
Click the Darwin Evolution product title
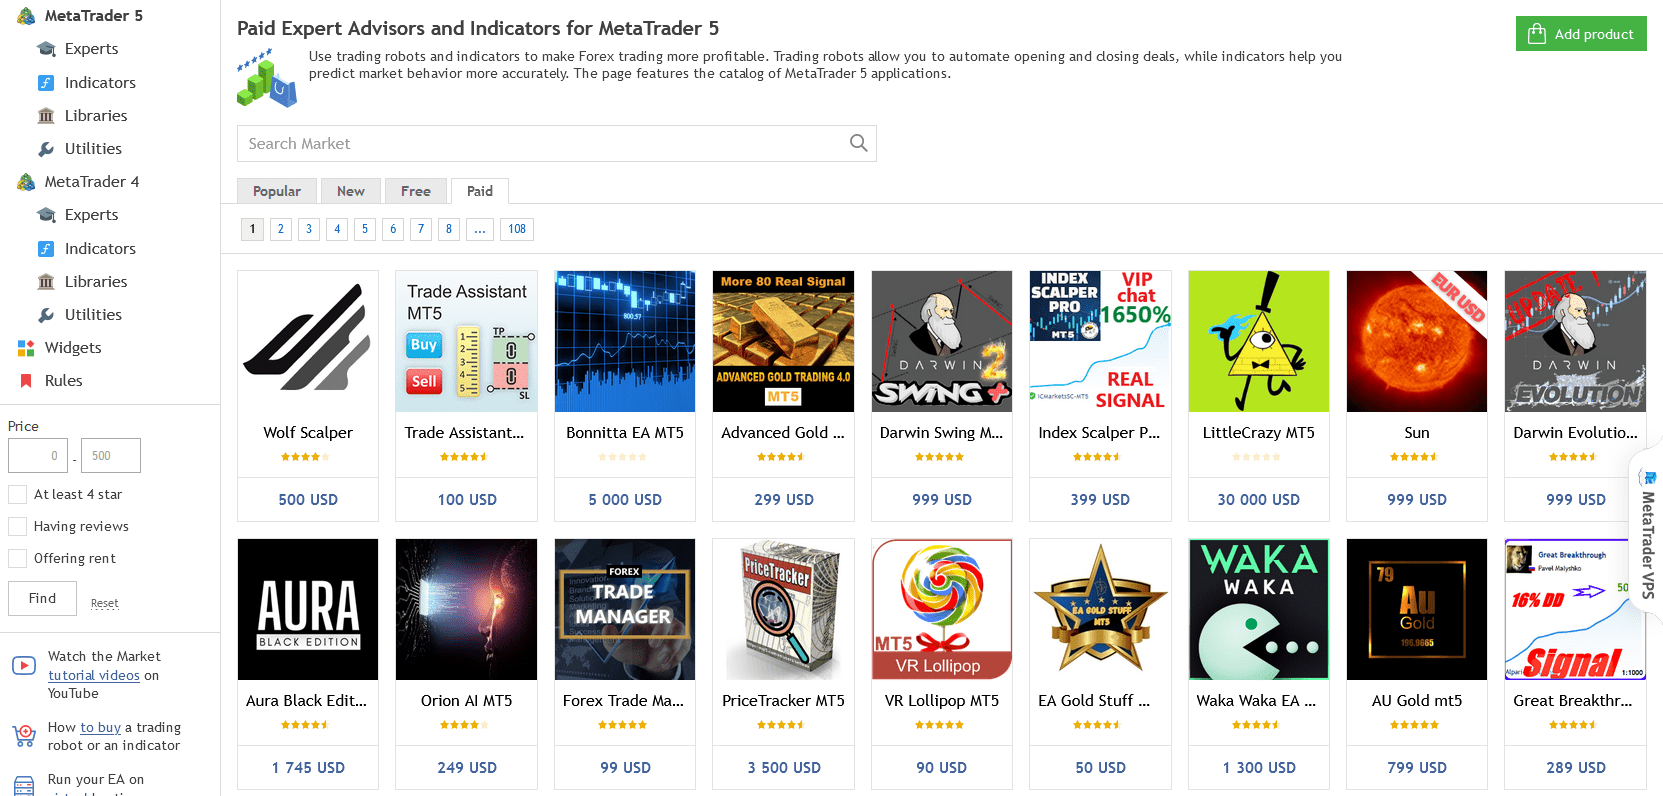(x=1575, y=433)
